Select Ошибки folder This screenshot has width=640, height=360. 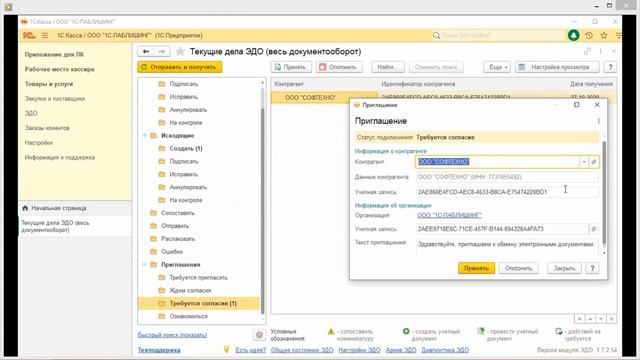click(172, 251)
